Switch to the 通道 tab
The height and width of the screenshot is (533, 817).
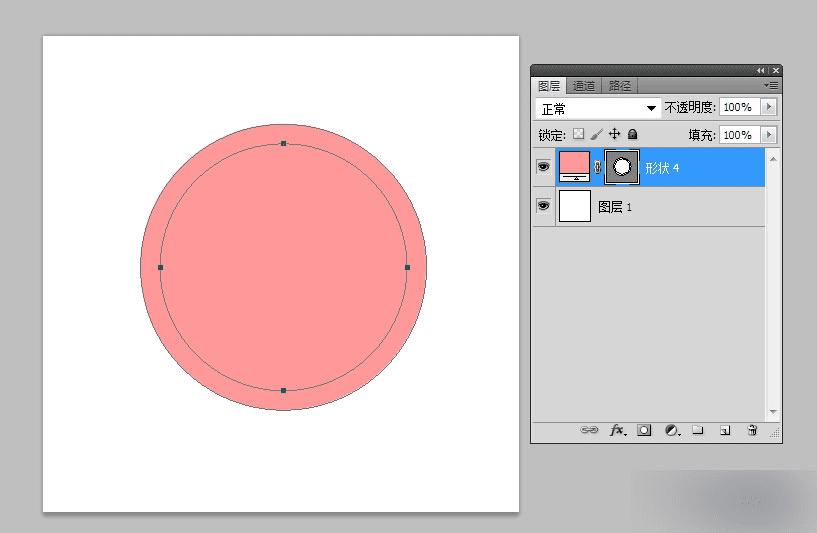[x=584, y=86]
